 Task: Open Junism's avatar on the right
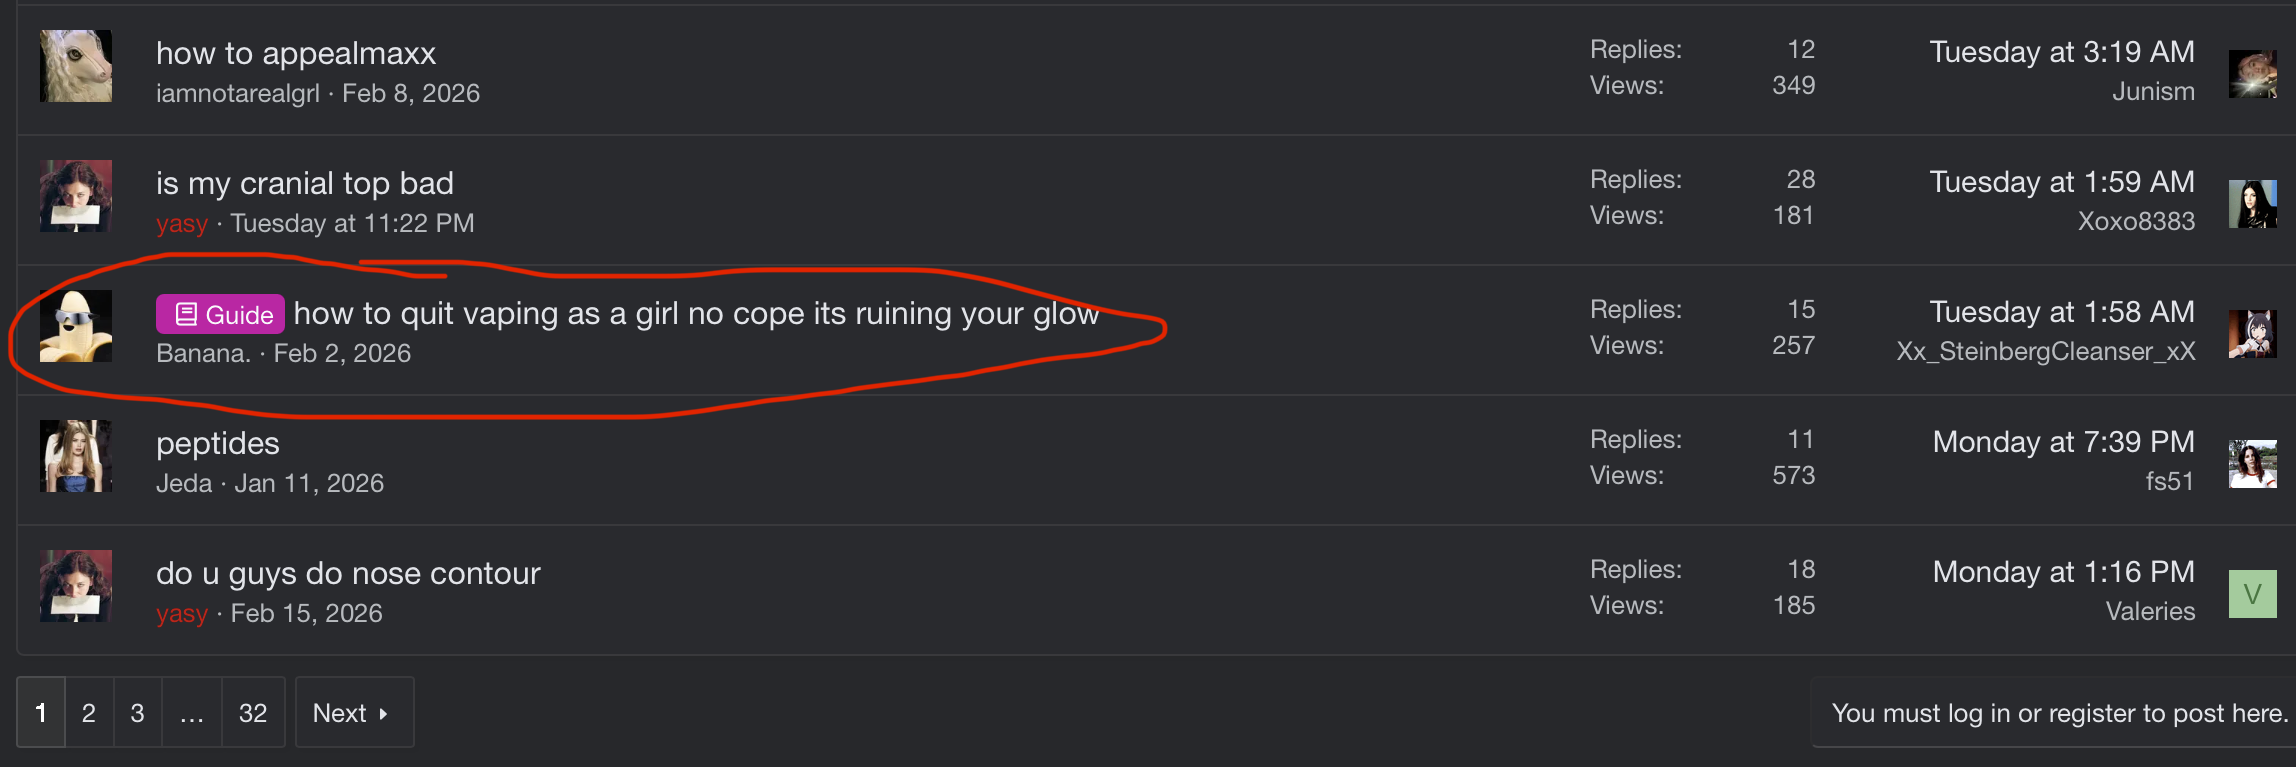[2252, 73]
